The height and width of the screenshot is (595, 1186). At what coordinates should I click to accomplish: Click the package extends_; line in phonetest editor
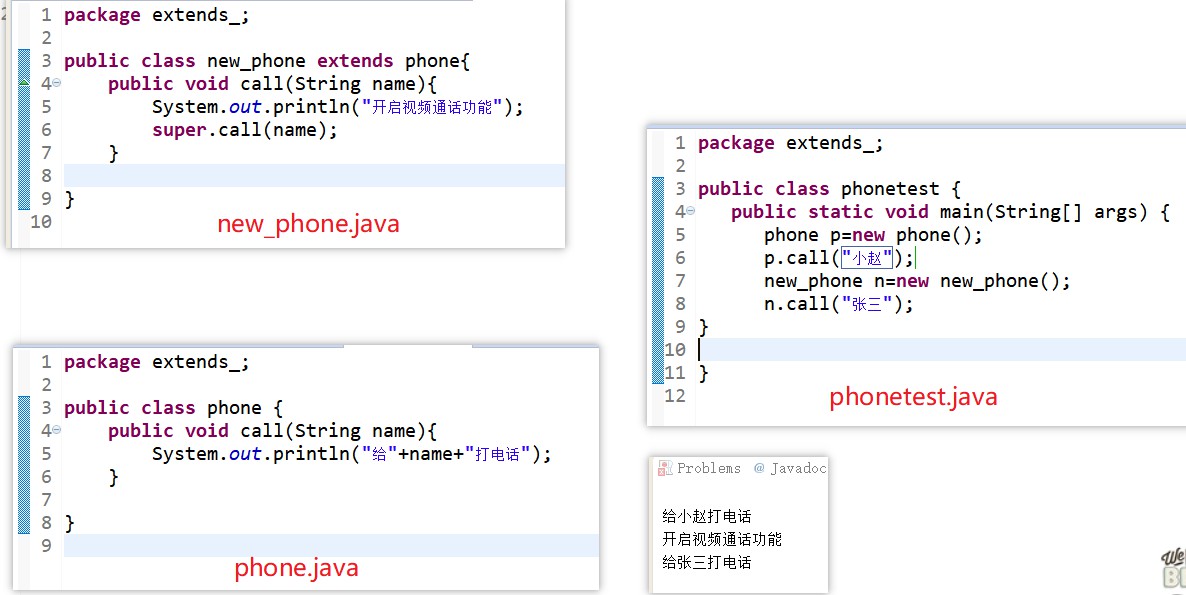790,143
